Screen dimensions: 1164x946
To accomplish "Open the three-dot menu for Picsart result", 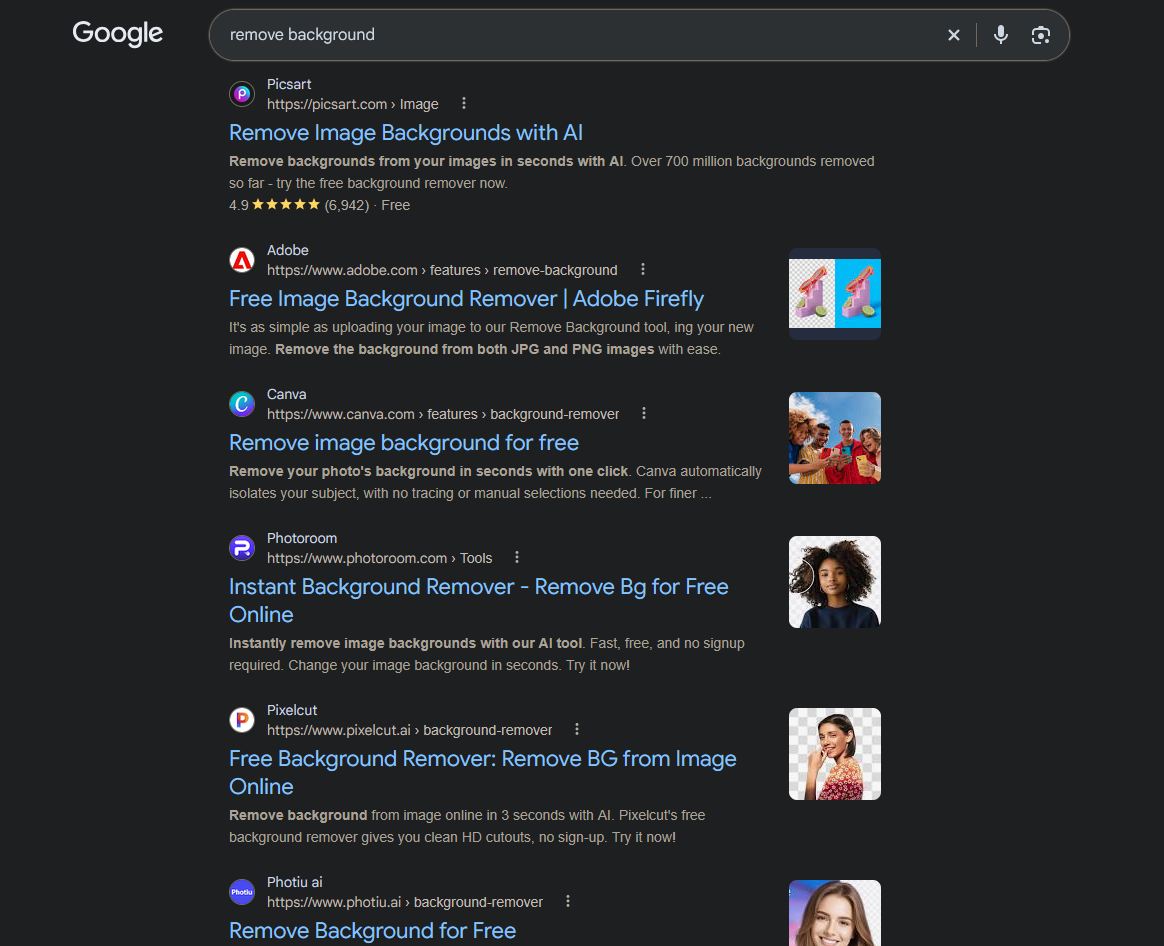I will (x=464, y=103).
